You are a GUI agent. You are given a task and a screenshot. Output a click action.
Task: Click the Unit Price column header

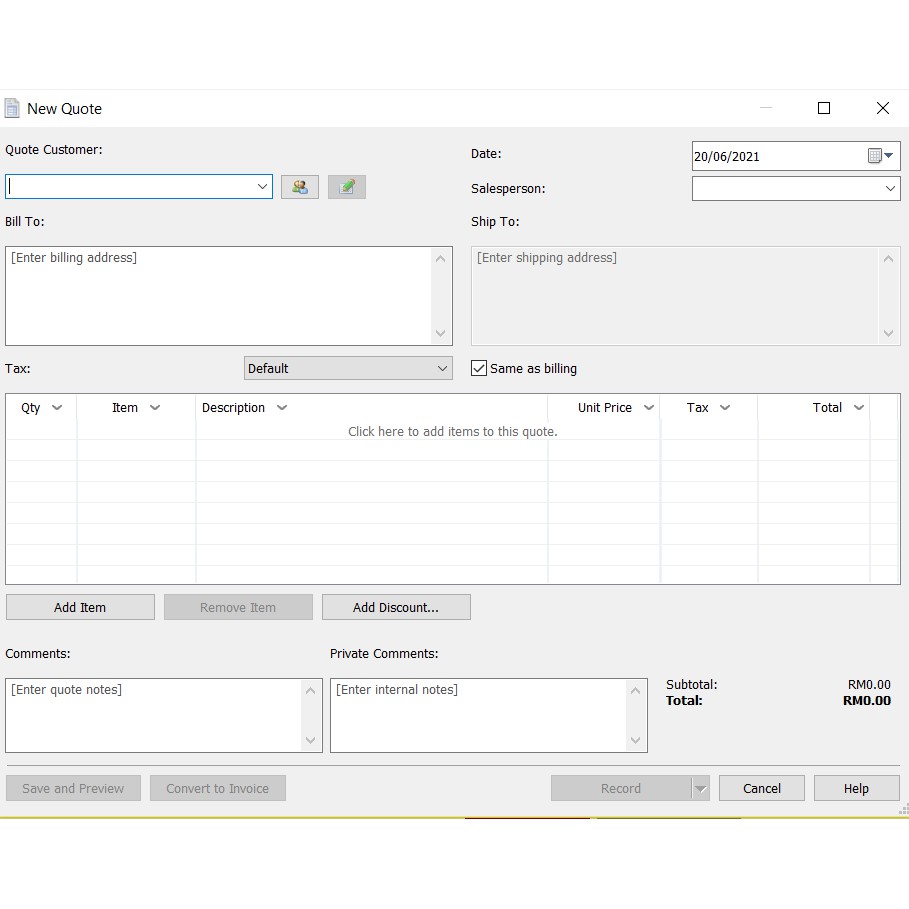[604, 408]
